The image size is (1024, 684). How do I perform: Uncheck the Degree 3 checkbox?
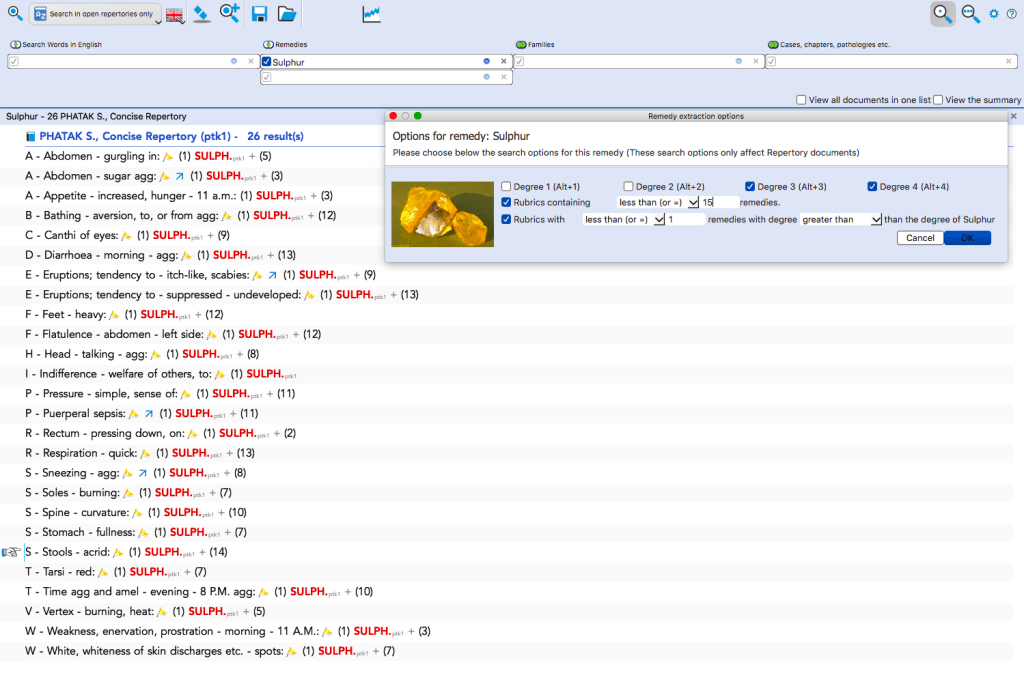(x=750, y=186)
